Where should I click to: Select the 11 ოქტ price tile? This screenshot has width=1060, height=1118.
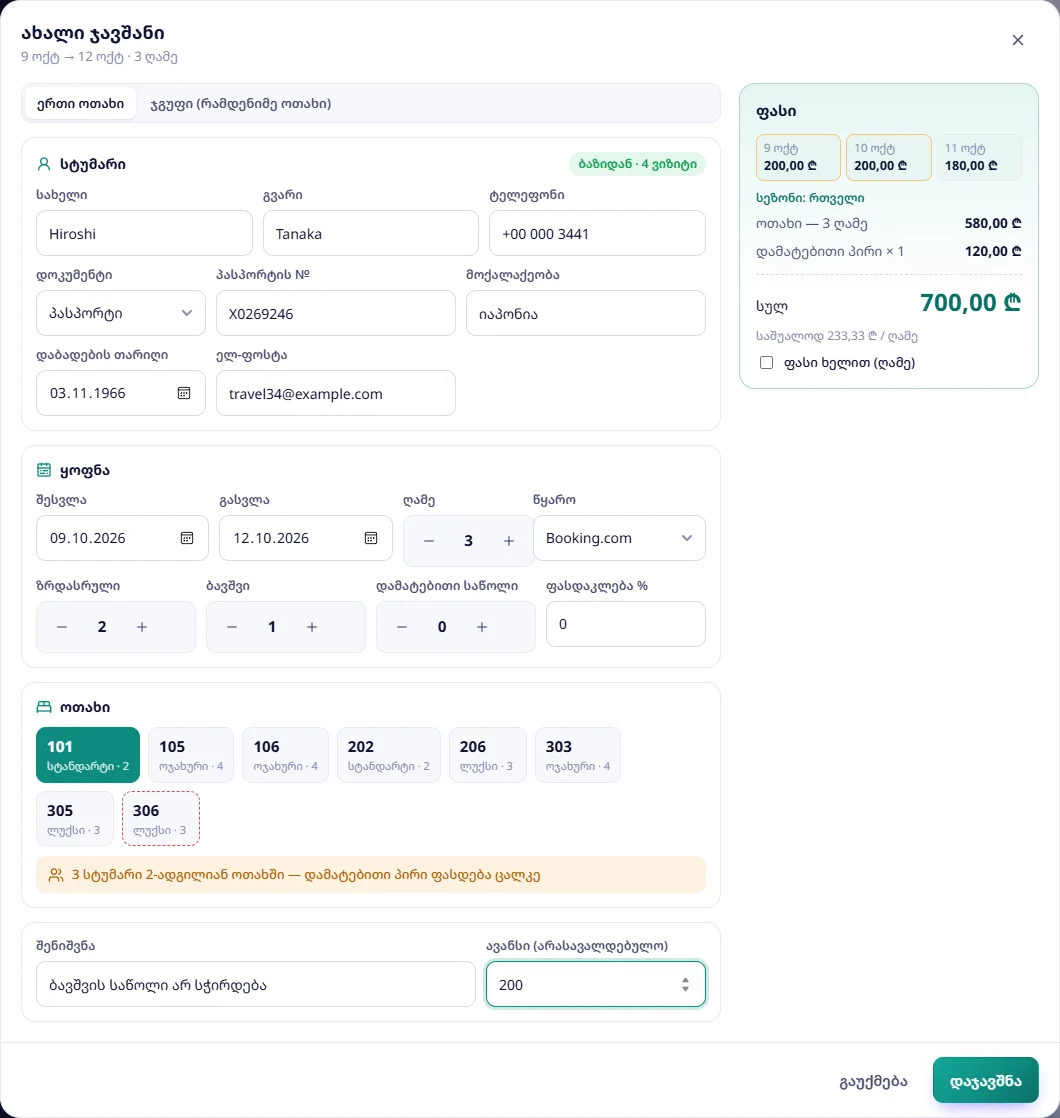979,157
